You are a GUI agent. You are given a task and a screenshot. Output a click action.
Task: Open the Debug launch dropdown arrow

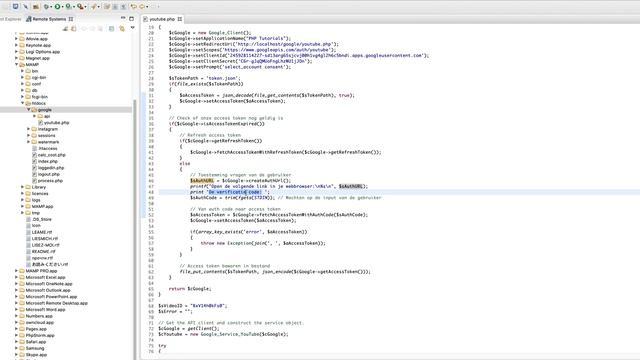tap(51, 7)
